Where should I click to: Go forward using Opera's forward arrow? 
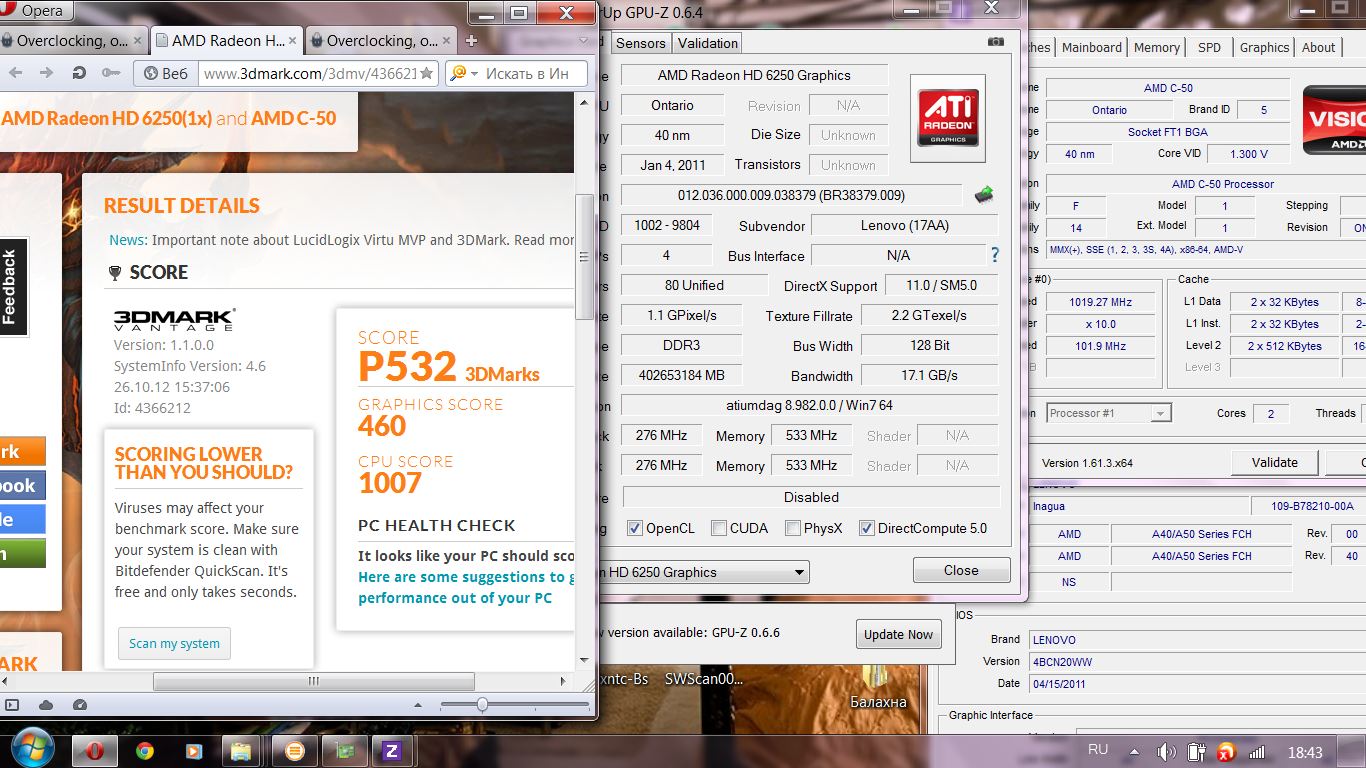(46, 73)
